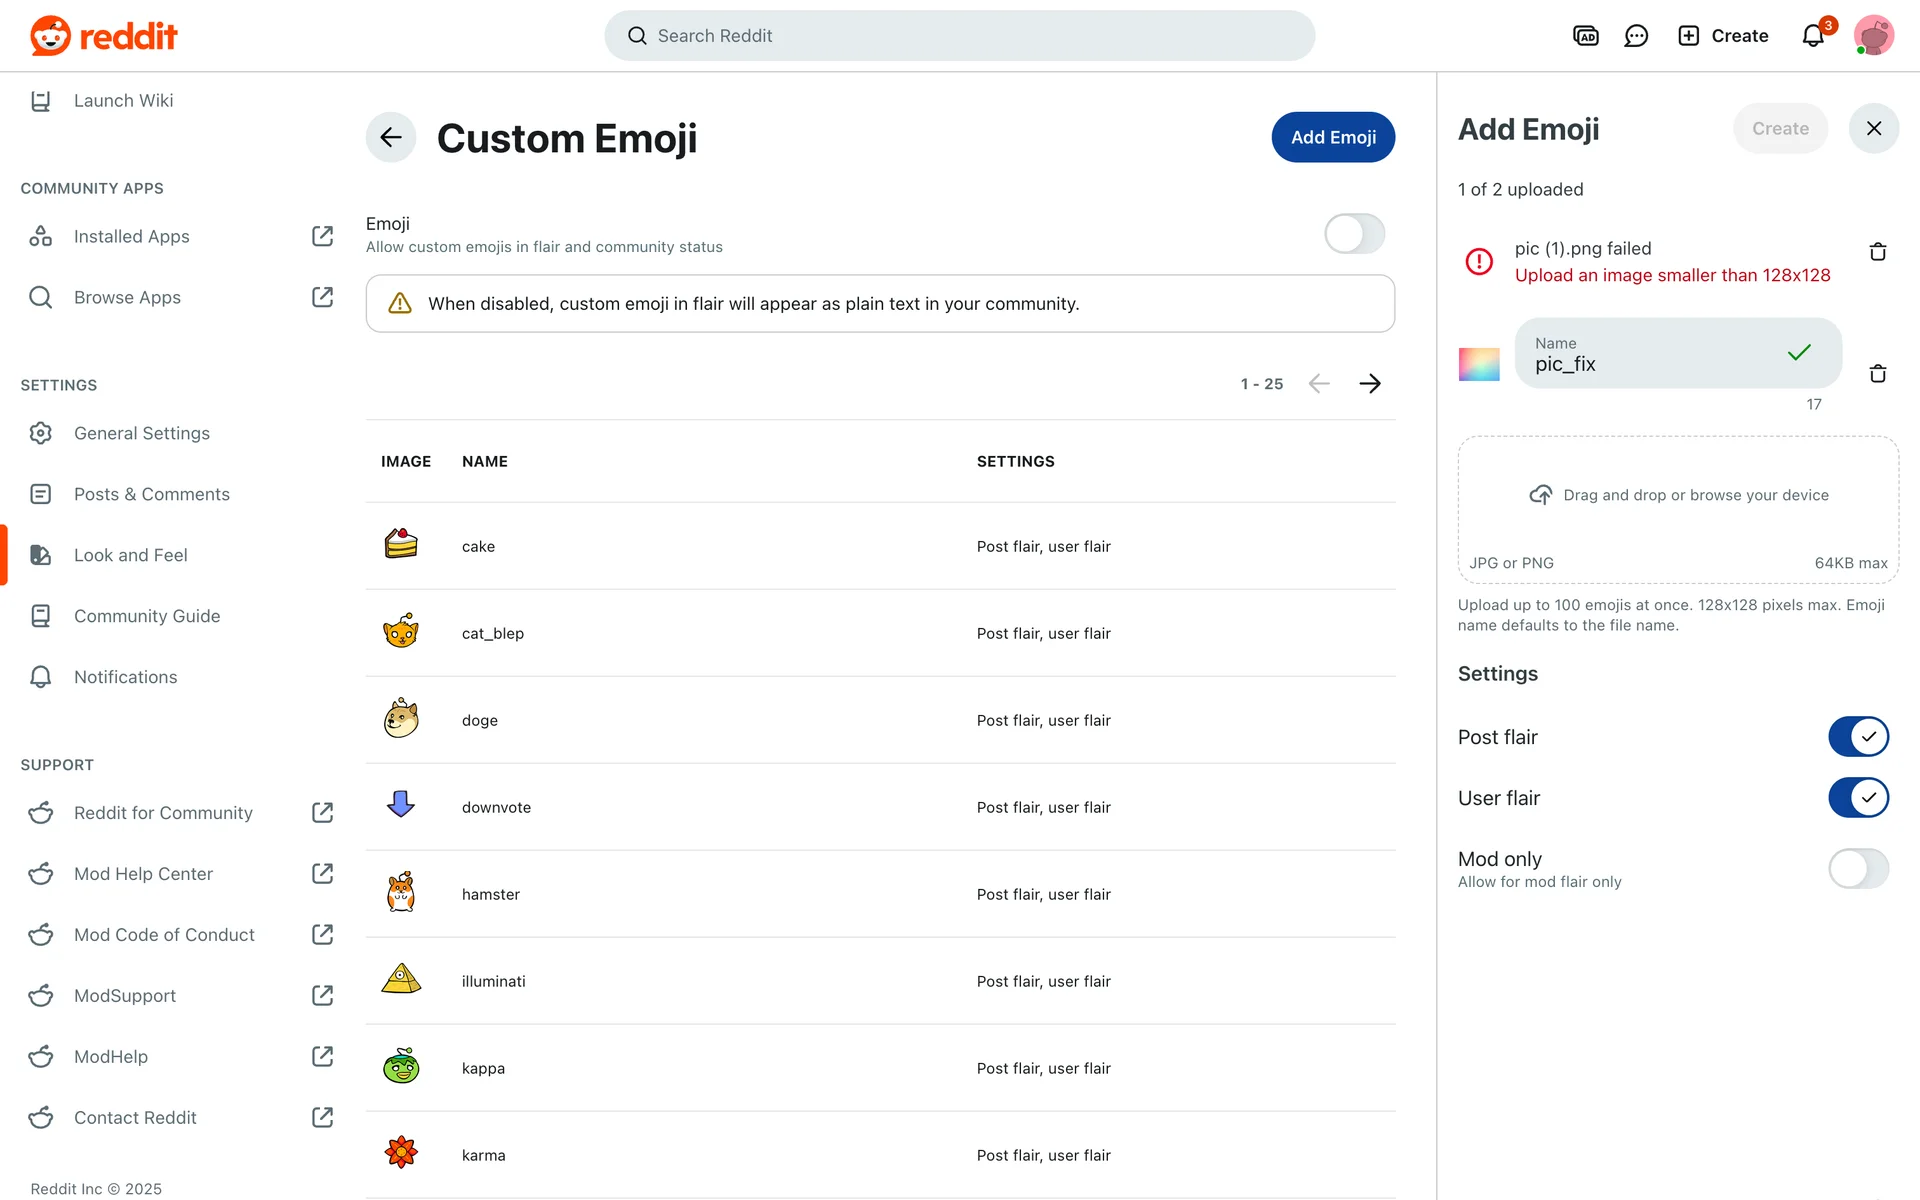Go back using Custom Emoji arrow
The height and width of the screenshot is (1200, 1920).
point(391,137)
